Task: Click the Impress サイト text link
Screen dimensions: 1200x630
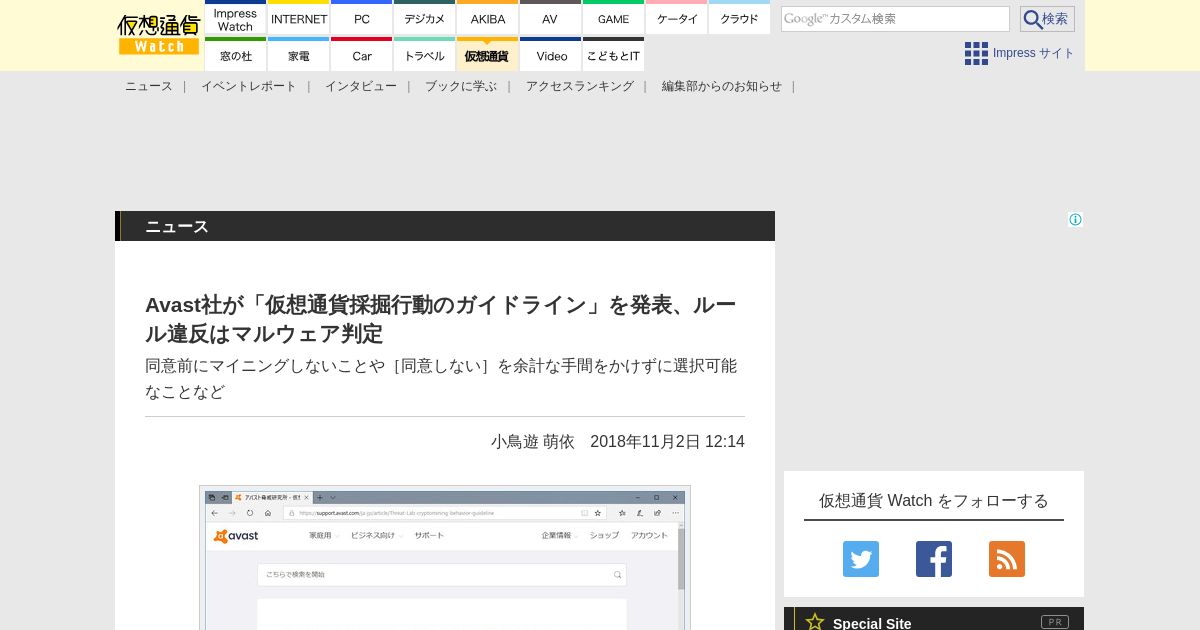Action: point(1034,53)
